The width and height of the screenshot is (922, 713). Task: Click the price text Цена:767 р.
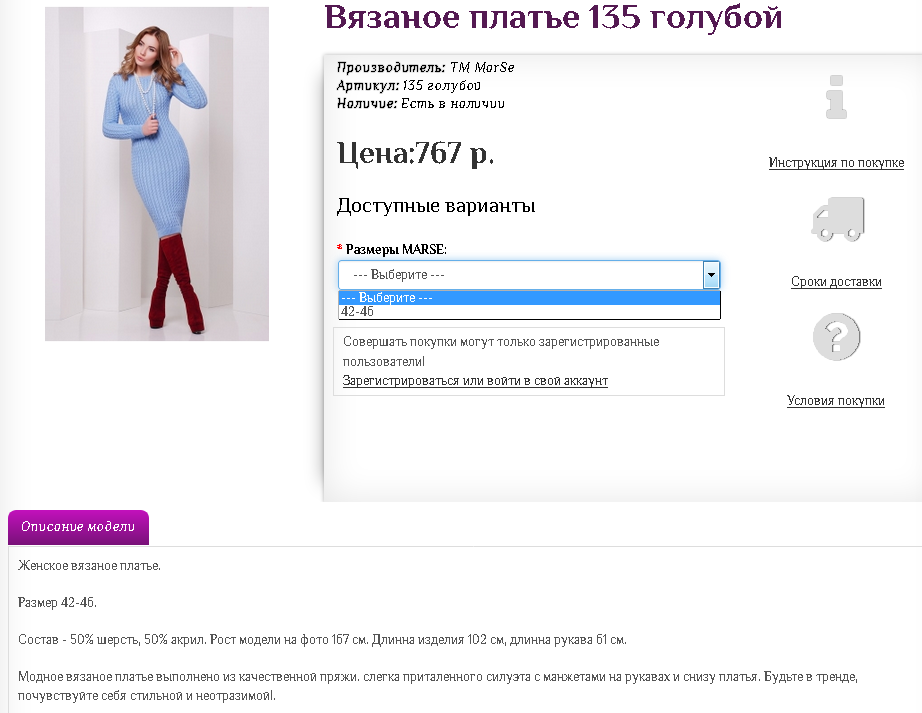pos(416,153)
